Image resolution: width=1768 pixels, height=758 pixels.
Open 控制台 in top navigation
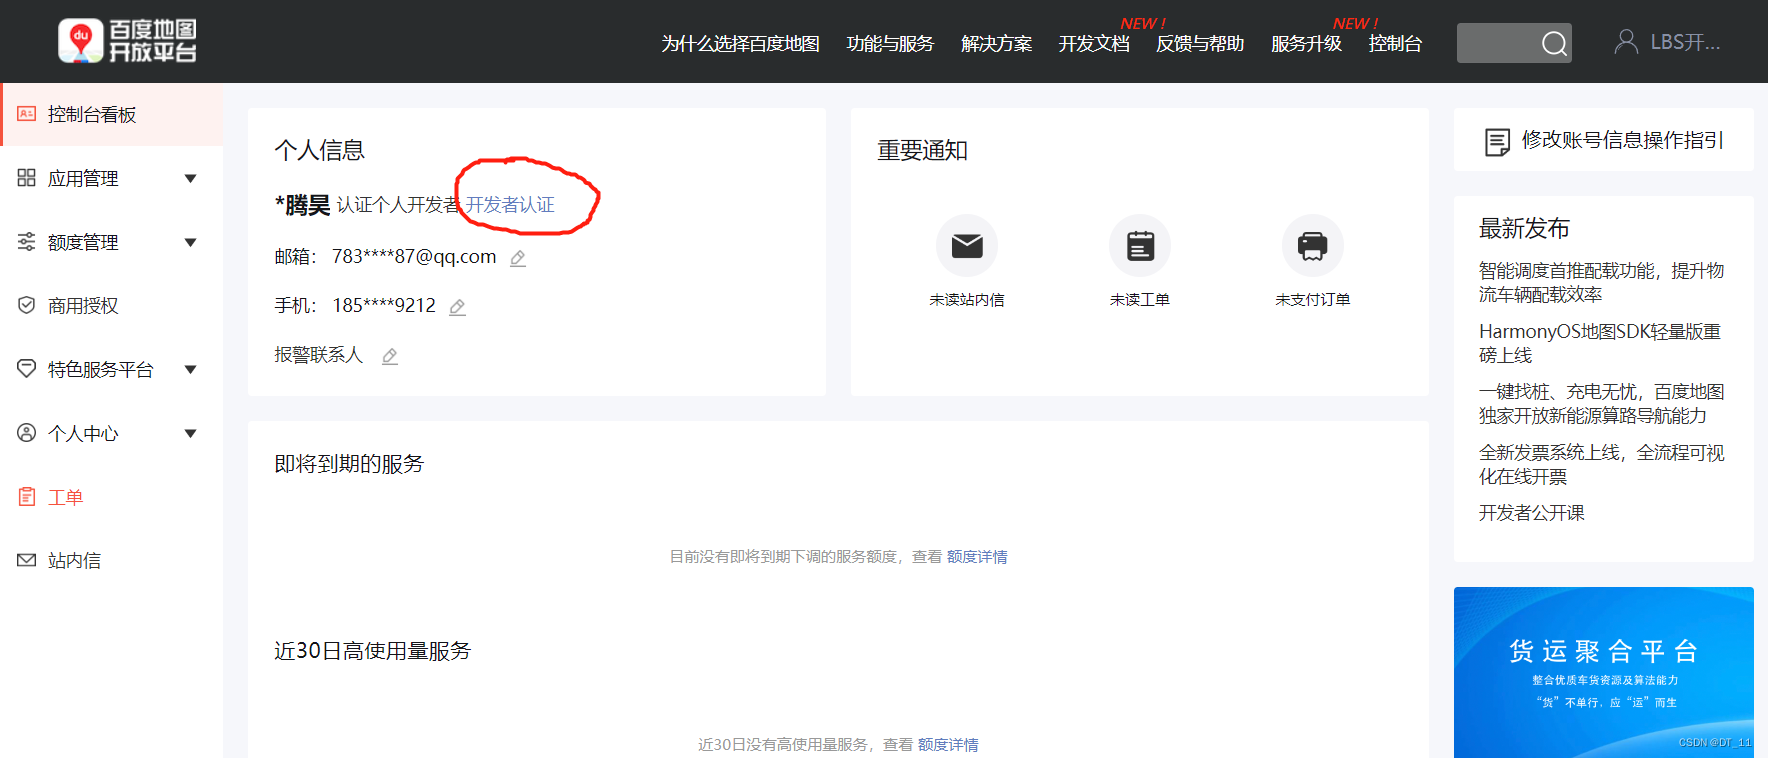point(1395,44)
